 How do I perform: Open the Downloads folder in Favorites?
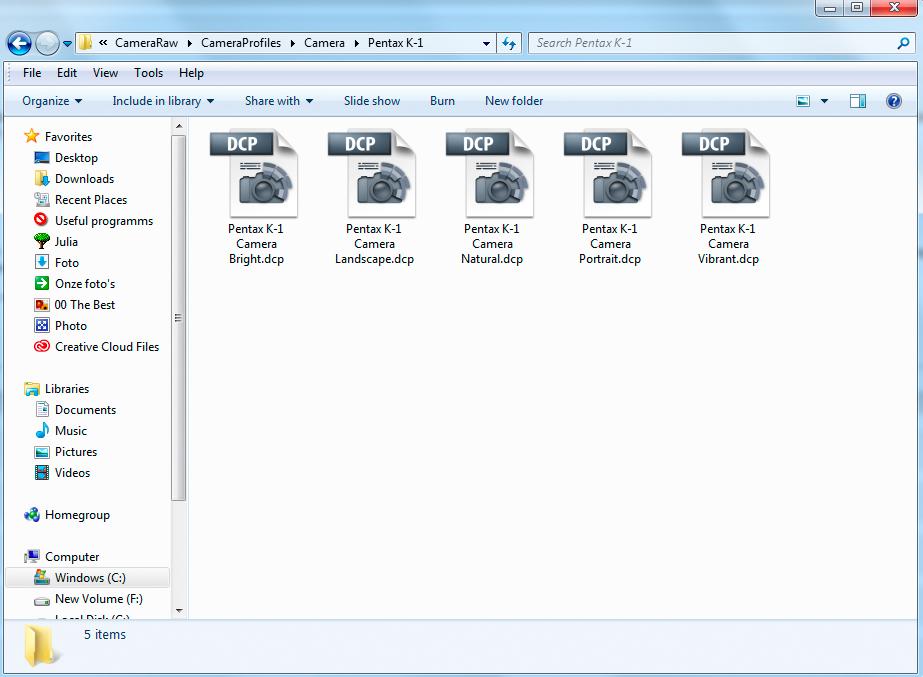coord(74,178)
